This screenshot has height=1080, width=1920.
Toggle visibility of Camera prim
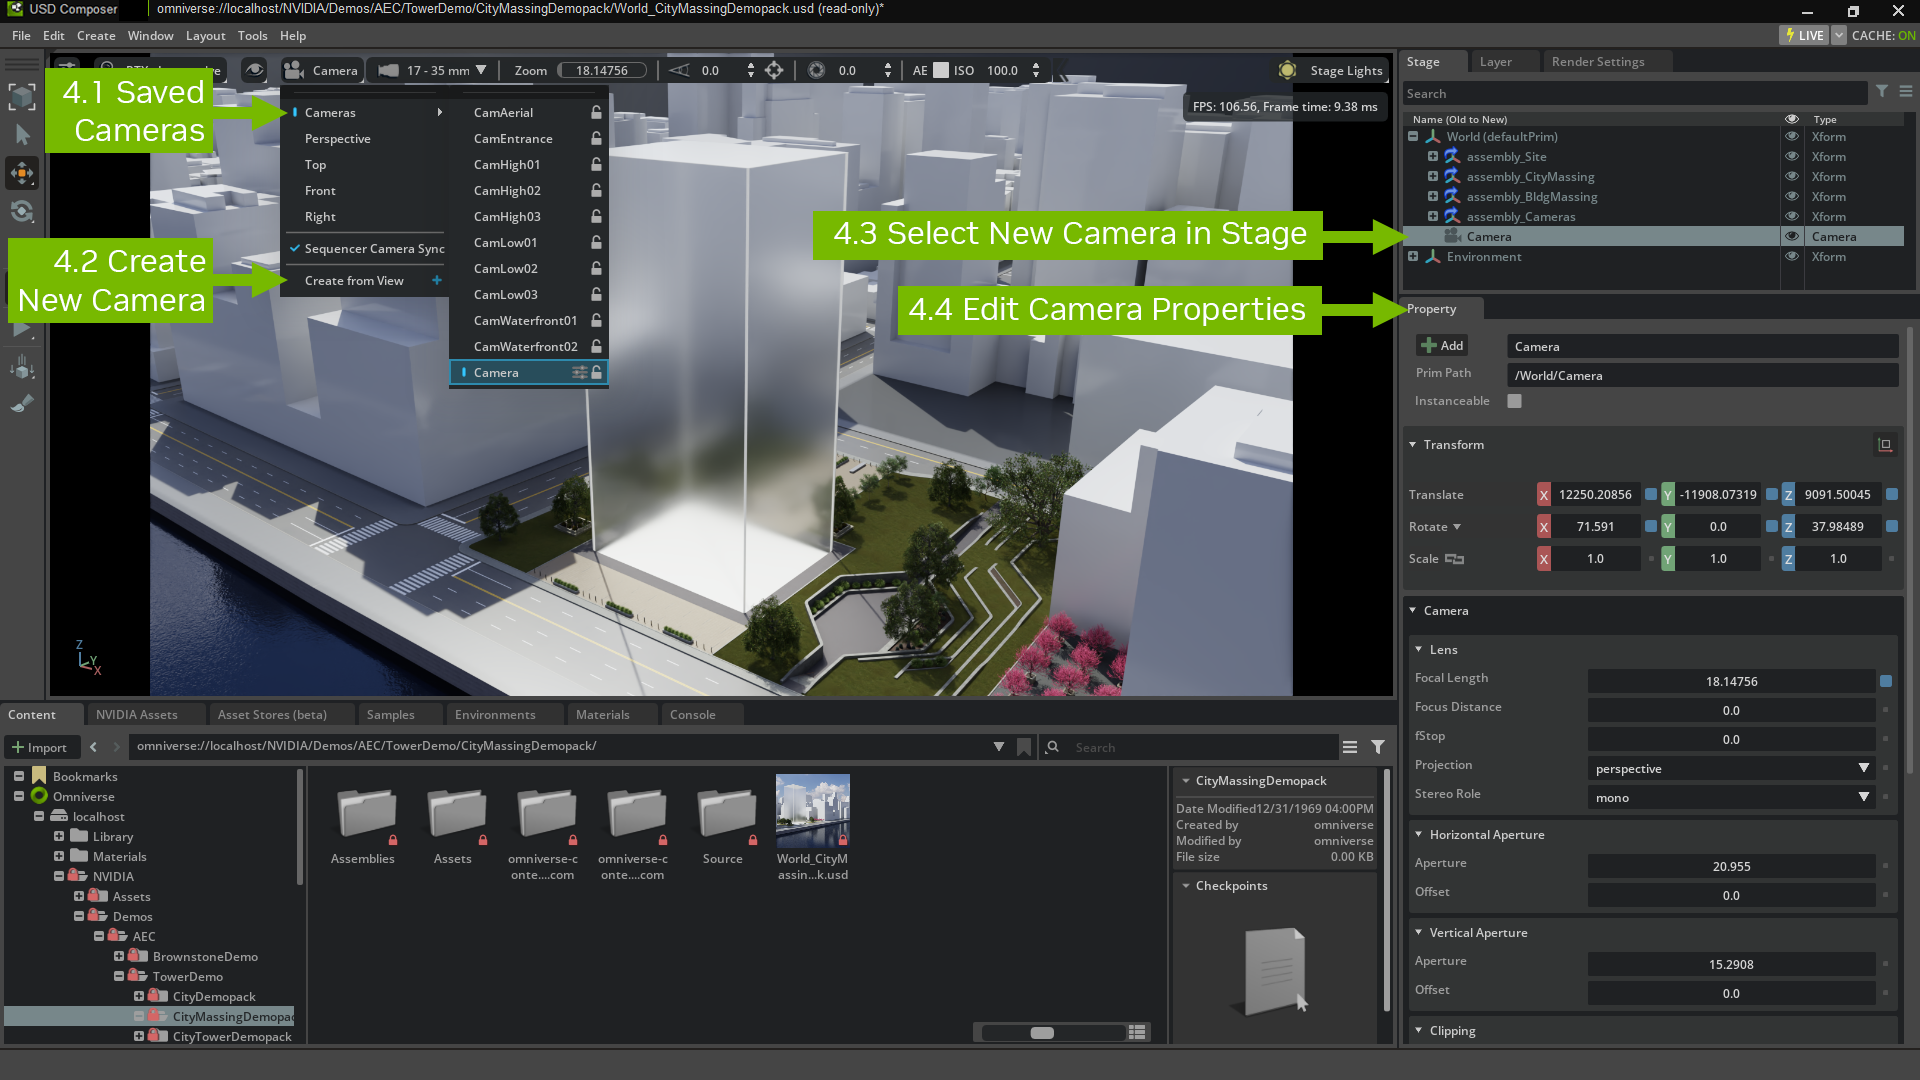[1792, 236]
